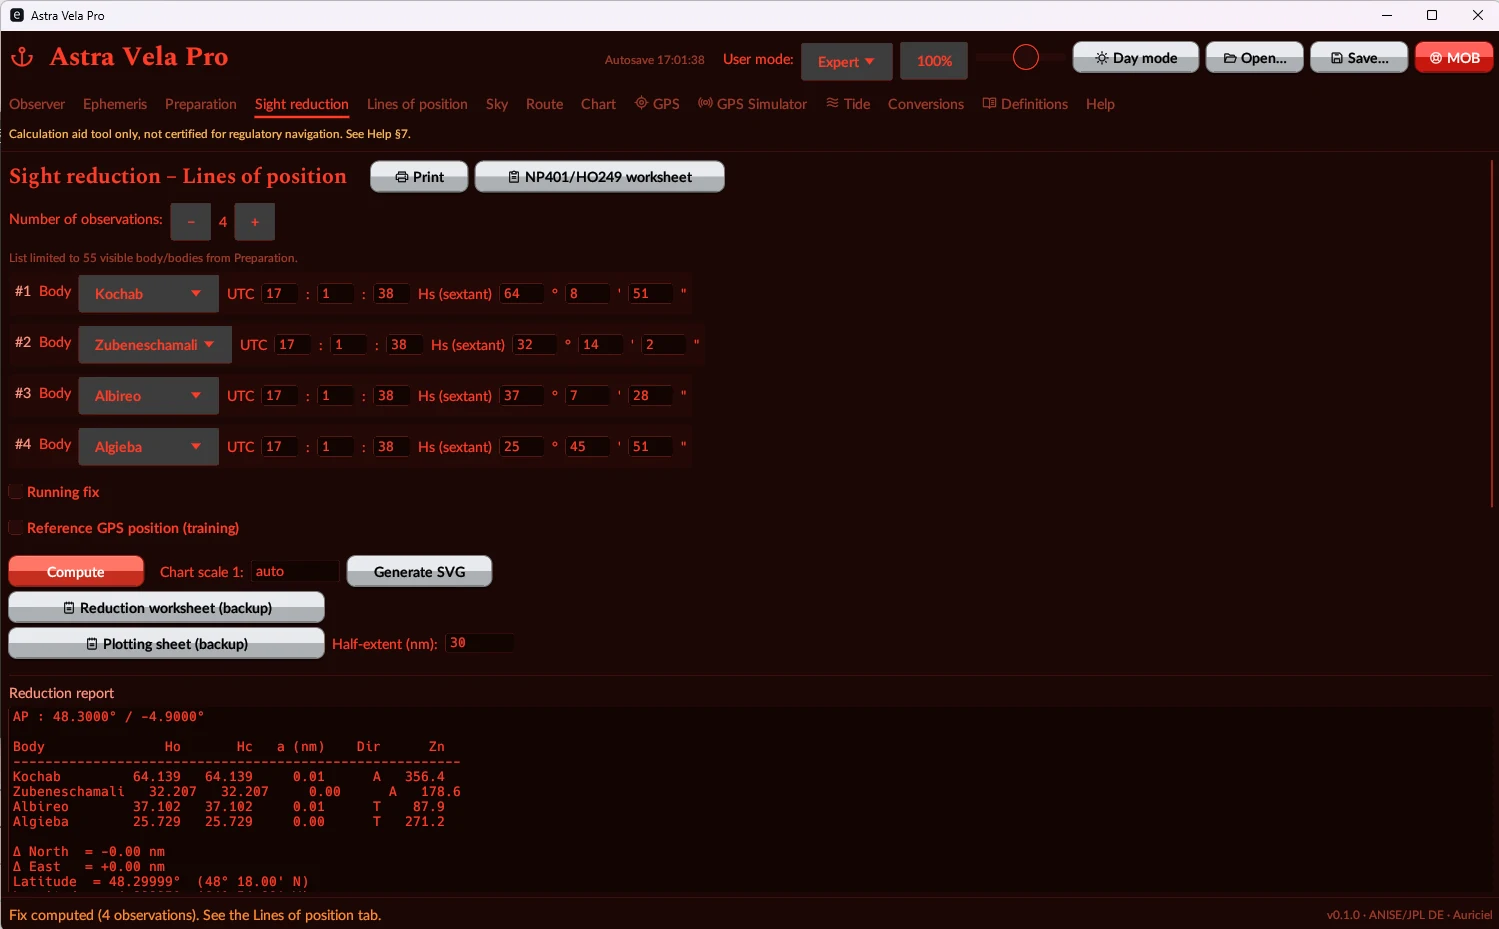Switch to the Tide tab

point(848,104)
